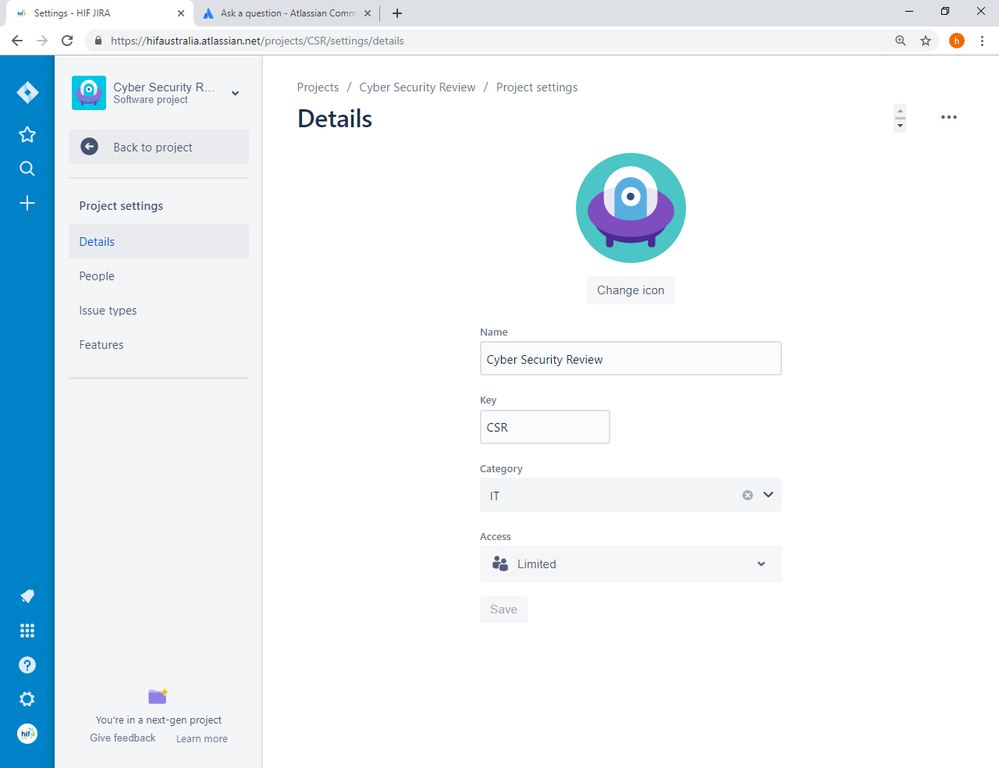Viewport: 999px width, 768px height.
Task: Open the hif profile avatar
Action: [x=27, y=734]
